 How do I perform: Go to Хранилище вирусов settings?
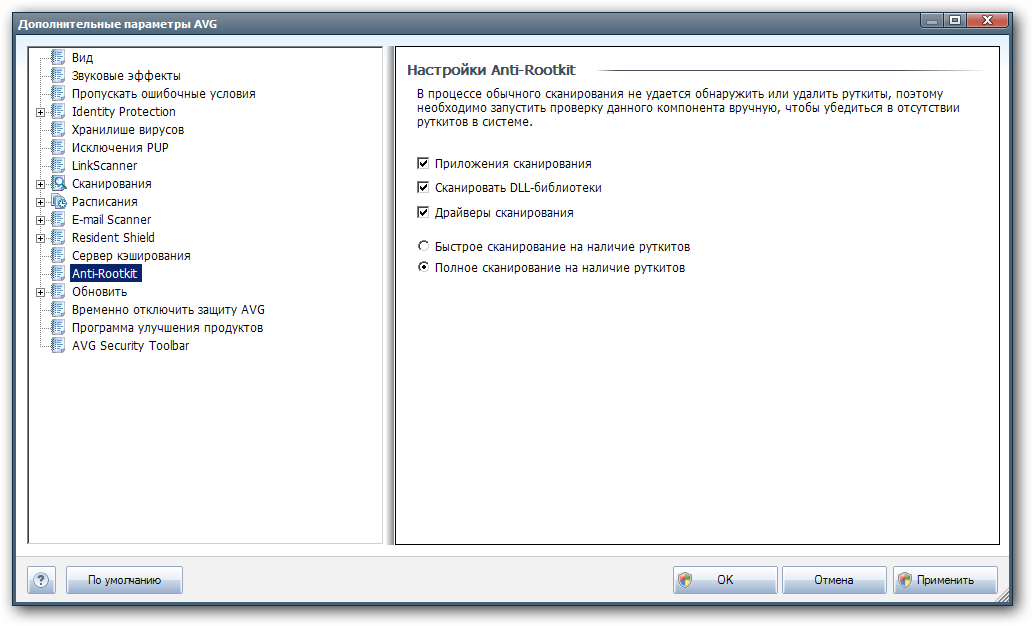[128, 130]
